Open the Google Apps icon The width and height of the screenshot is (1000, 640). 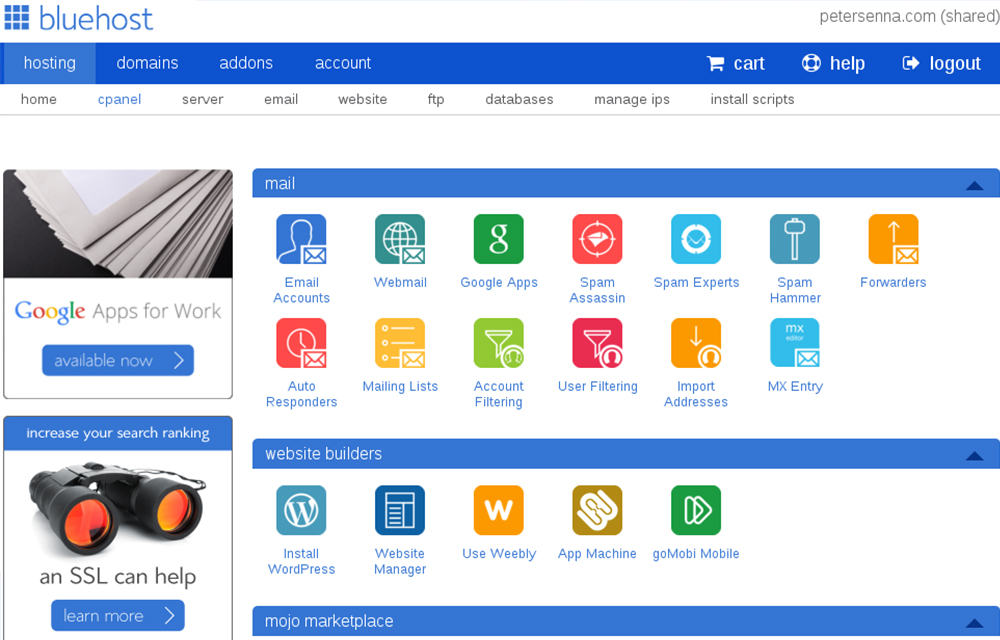click(x=499, y=239)
